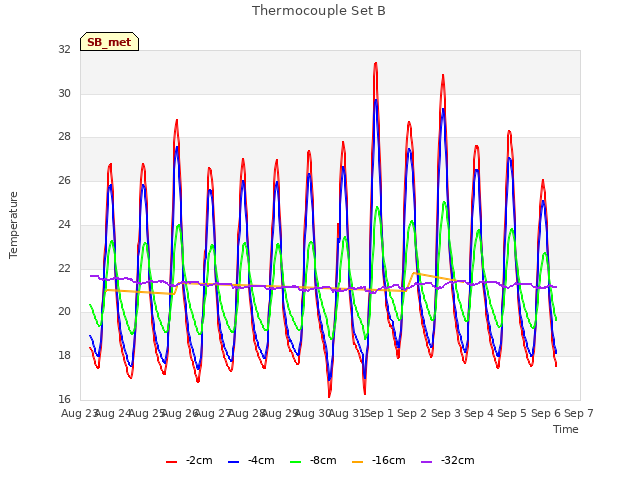
Task: Click the Temperature y-axis title
Action: tap(13, 225)
